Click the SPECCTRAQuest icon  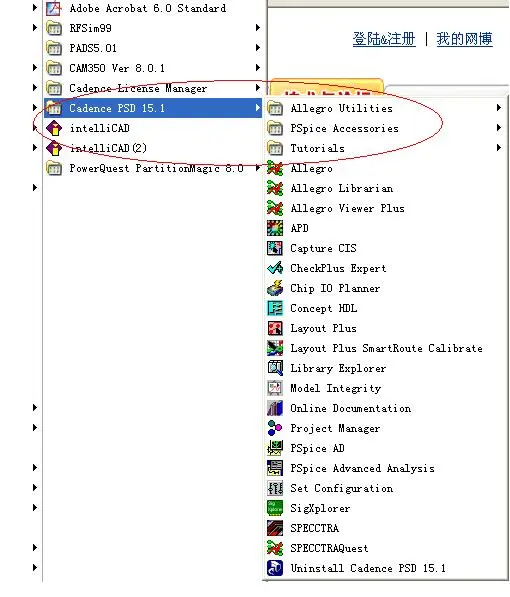(x=275, y=548)
